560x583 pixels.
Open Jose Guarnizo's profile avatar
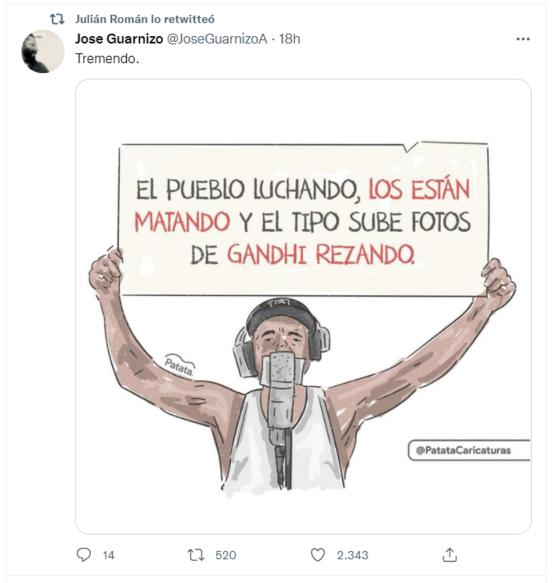tap(43, 52)
